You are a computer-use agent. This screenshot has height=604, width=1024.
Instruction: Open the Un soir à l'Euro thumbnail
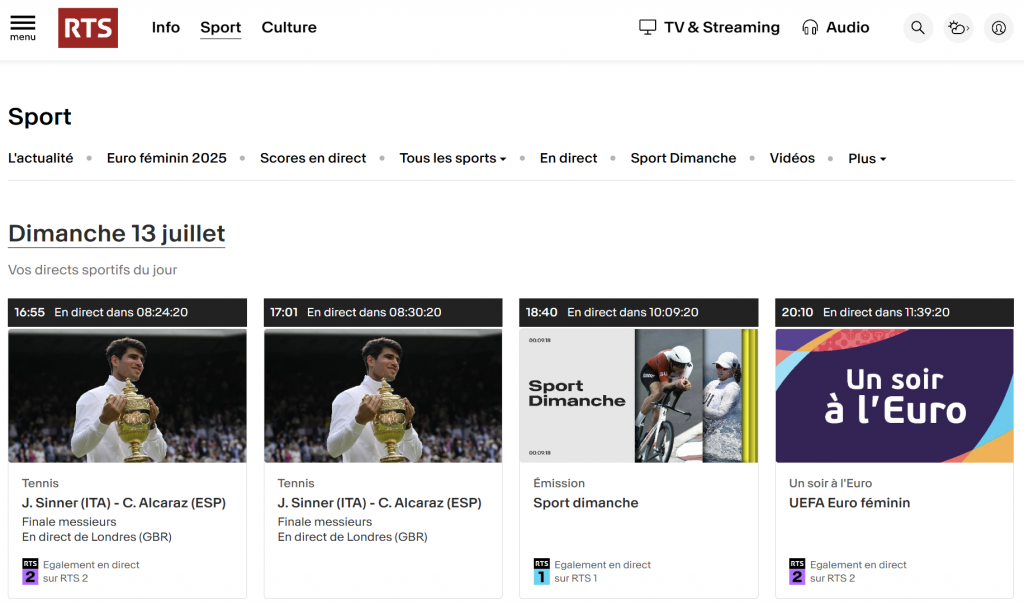(x=895, y=396)
